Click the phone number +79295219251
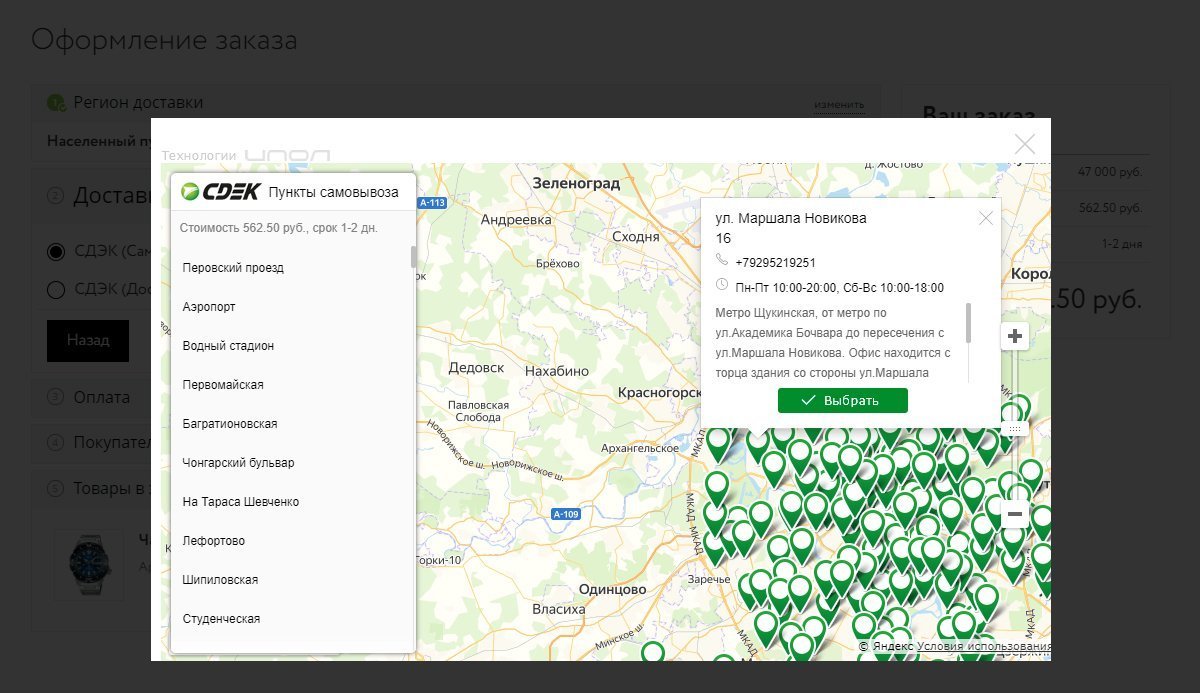 pyautogui.click(x=775, y=263)
